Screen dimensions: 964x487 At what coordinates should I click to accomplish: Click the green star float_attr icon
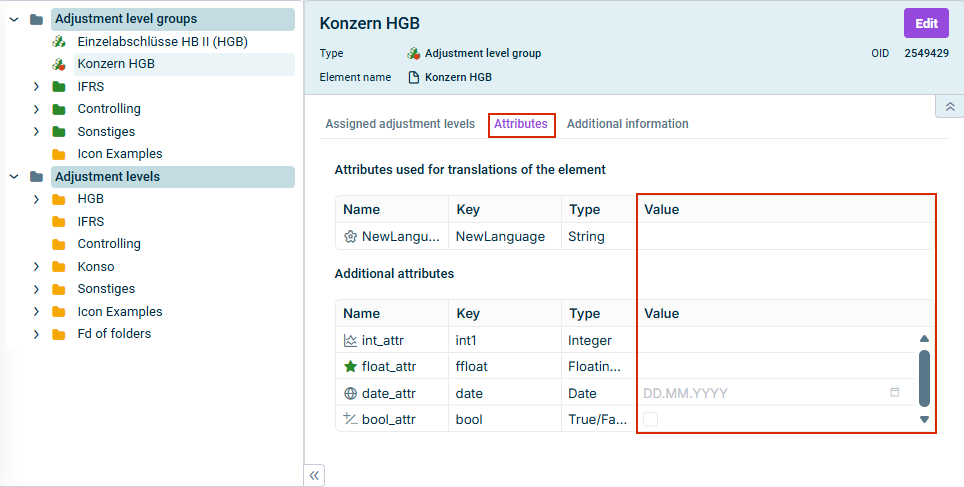[x=350, y=367]
